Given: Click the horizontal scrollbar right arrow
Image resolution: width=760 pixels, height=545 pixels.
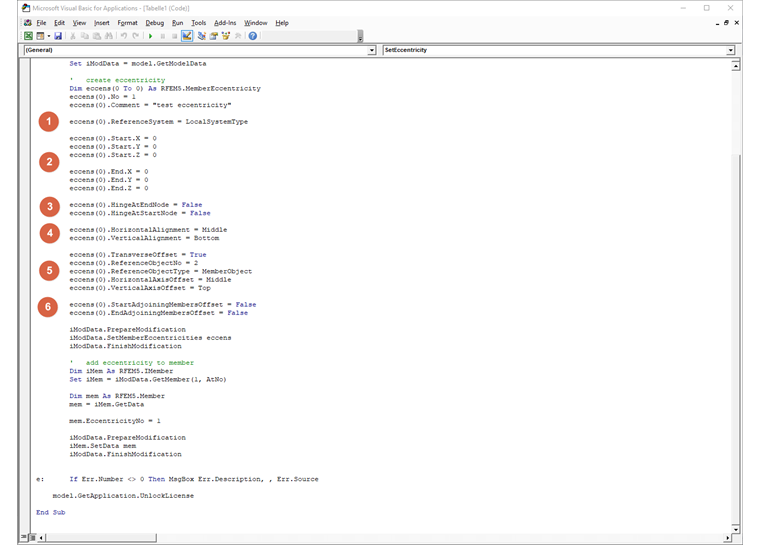Looking at the screenshot, I should 727,538.
